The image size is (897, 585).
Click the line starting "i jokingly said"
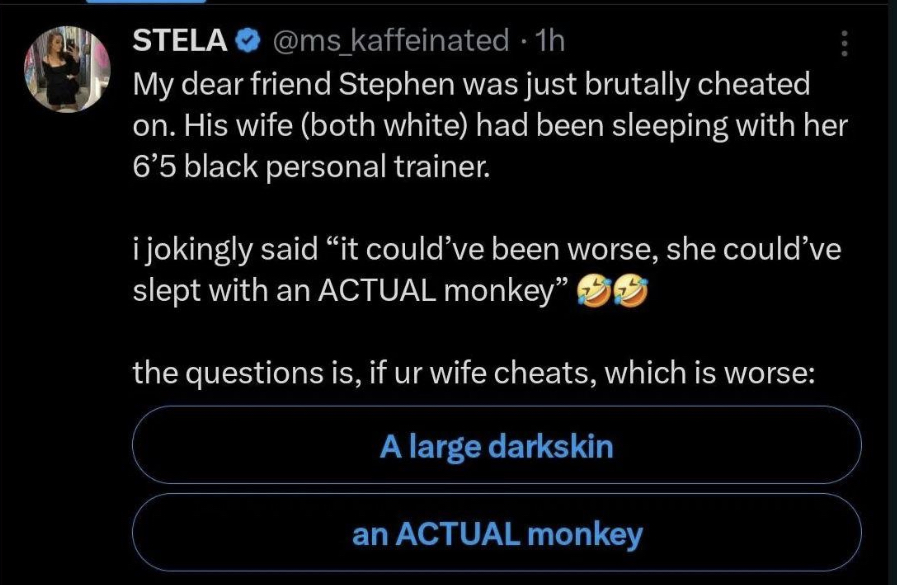(486, 250)
